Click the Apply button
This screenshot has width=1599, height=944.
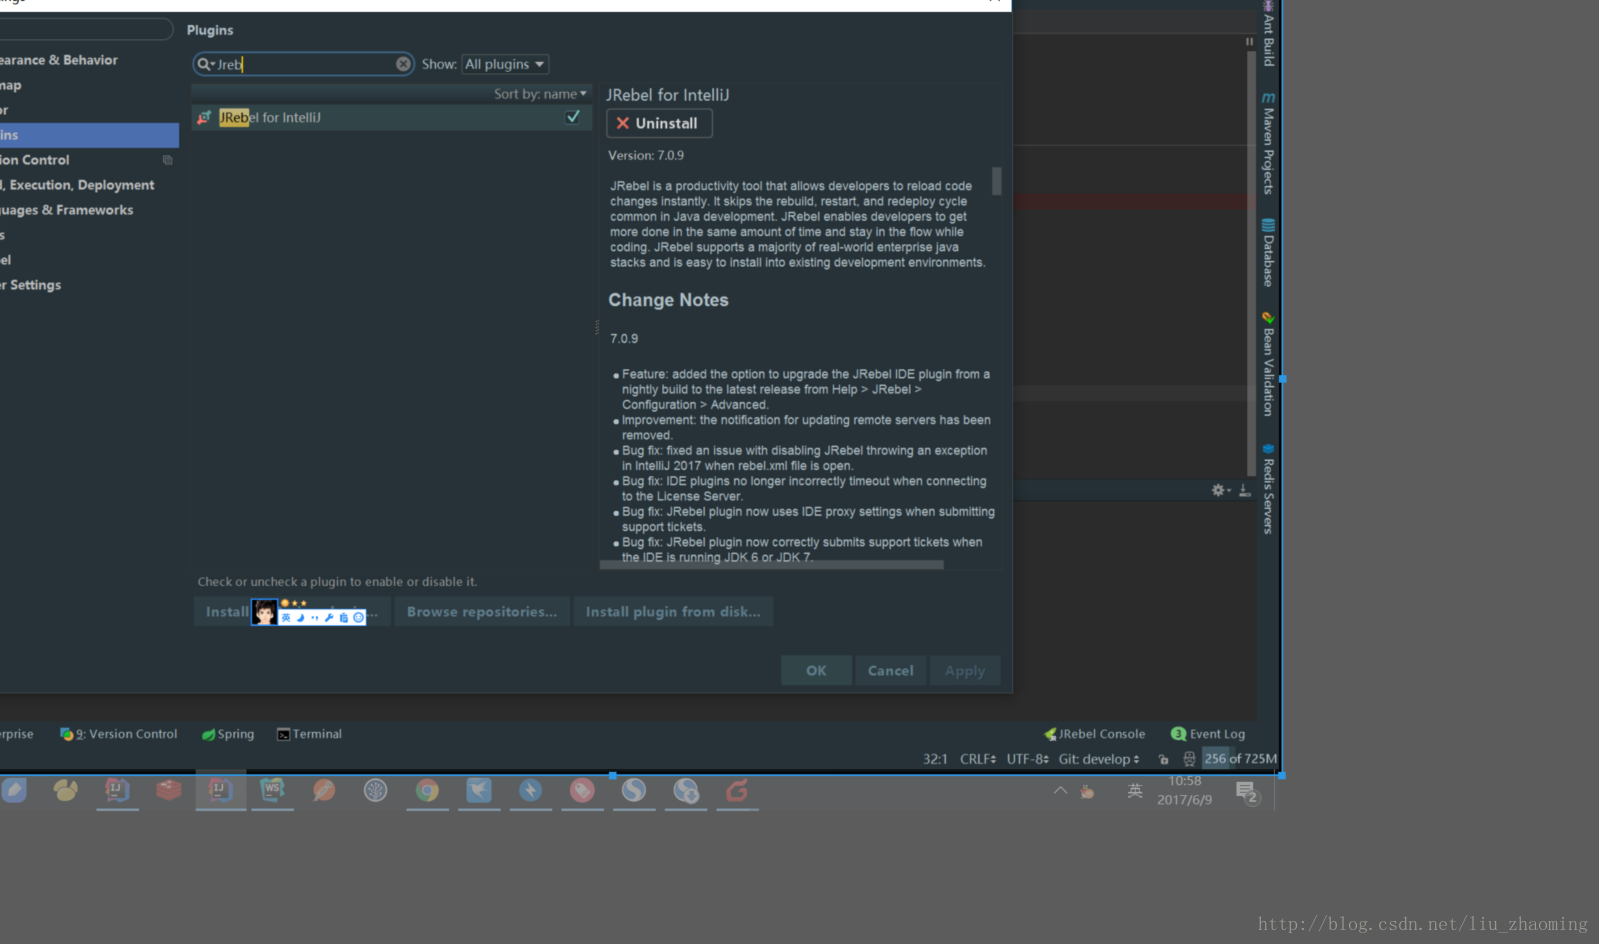965,671
